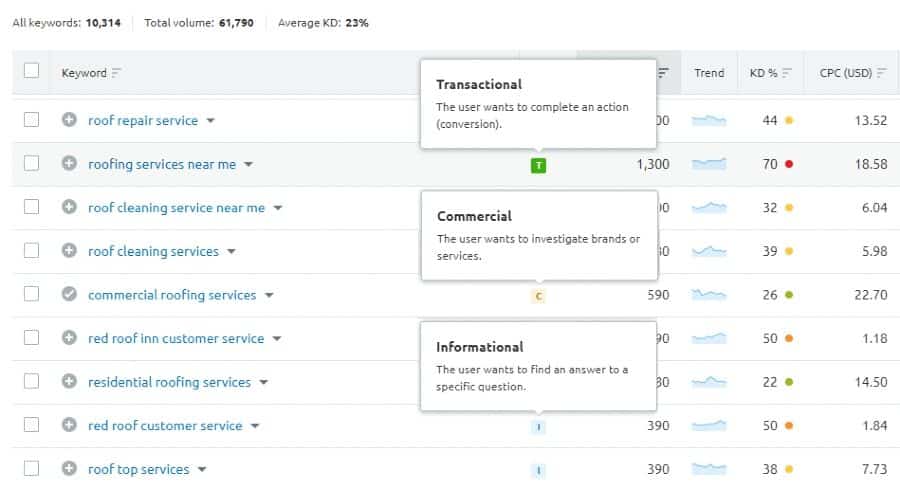
Task: Expand dropdown arrow next to roof repair service
Action: 211,121
